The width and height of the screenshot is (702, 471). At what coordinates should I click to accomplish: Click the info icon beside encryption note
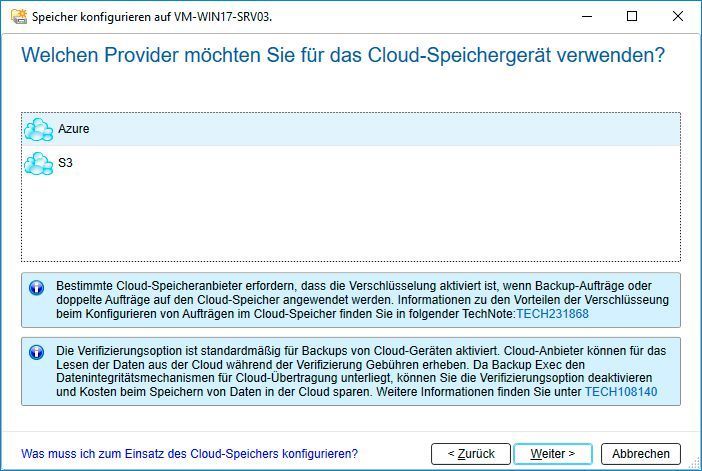(x=36, y=287)
